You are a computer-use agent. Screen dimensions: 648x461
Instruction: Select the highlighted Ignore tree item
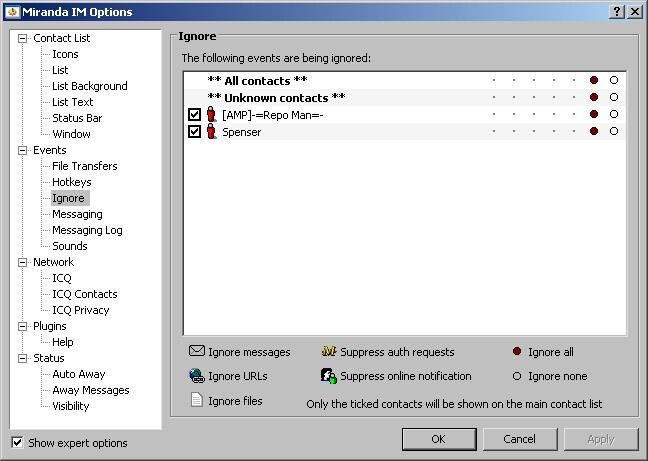(69, 198)
